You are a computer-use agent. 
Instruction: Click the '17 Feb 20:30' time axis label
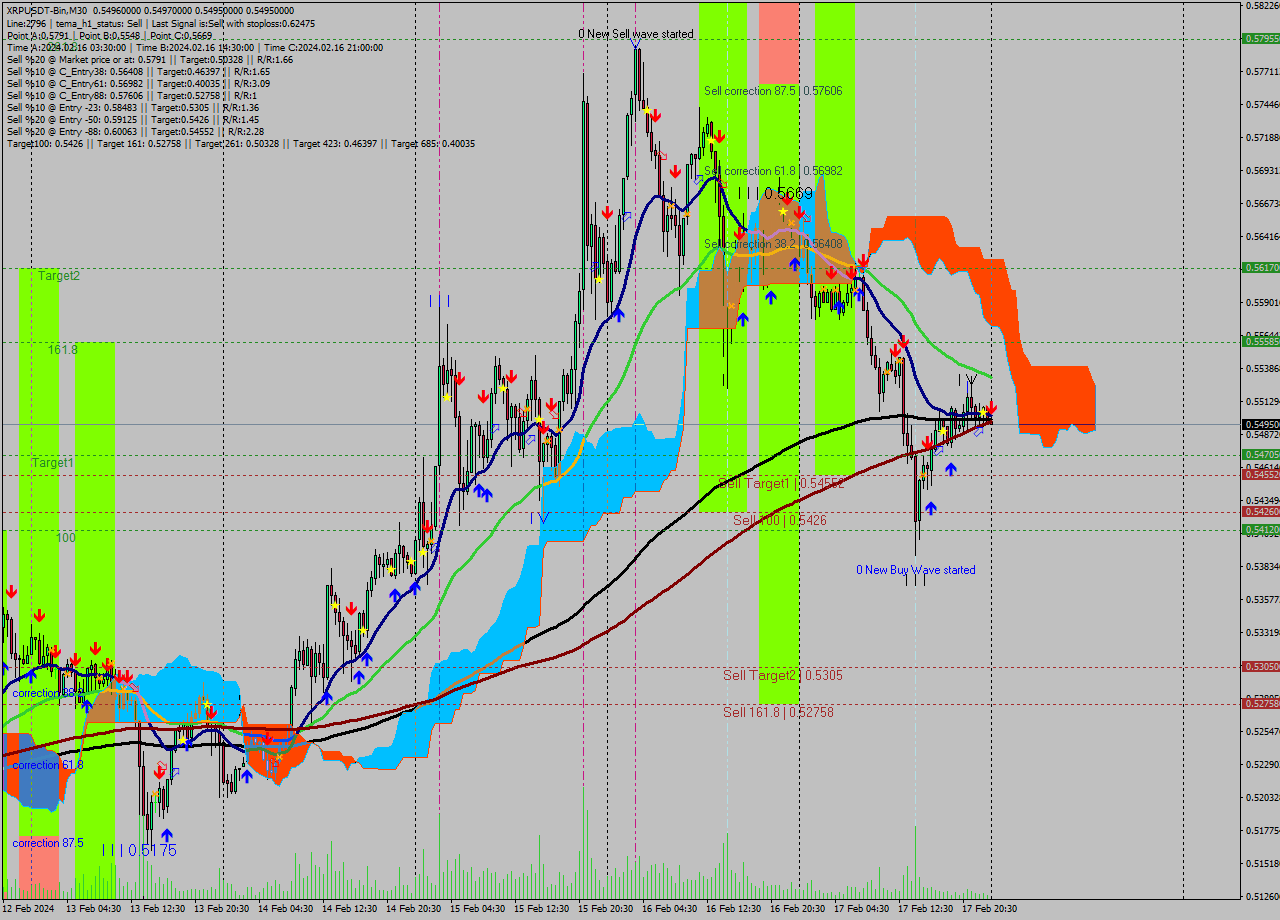[990, 909]
